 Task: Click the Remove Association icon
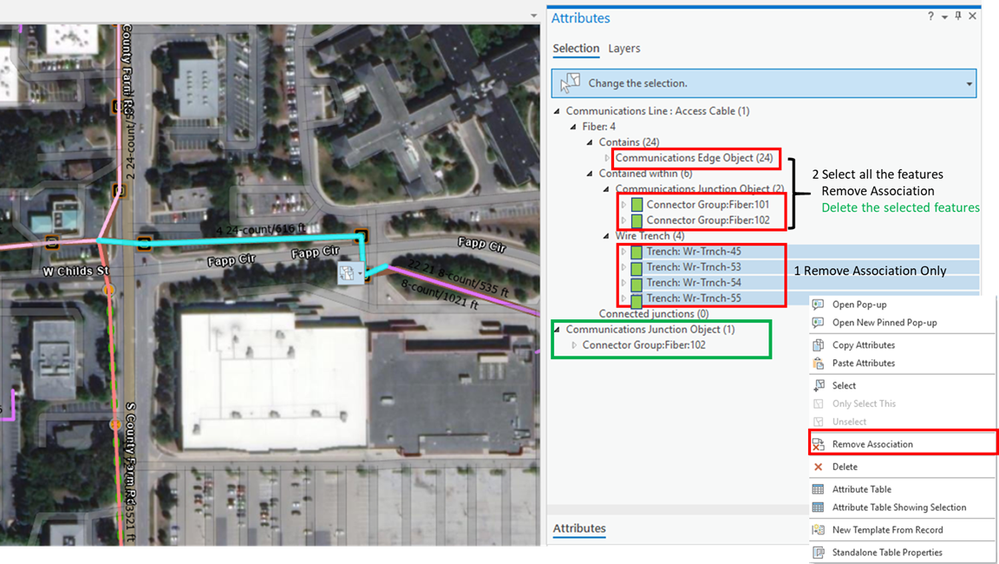[818, 444]
